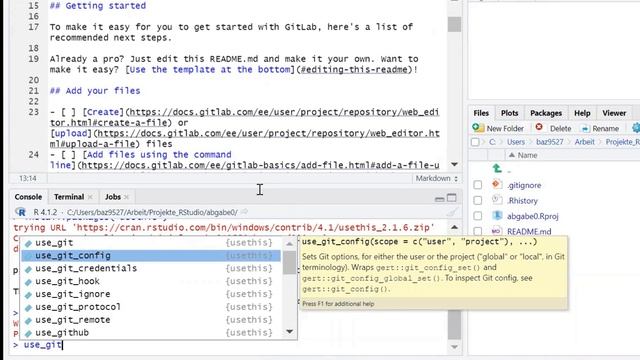Click the Delete button label
The height and width of the screenshot is (360, 640).
[x=560, y=129]
